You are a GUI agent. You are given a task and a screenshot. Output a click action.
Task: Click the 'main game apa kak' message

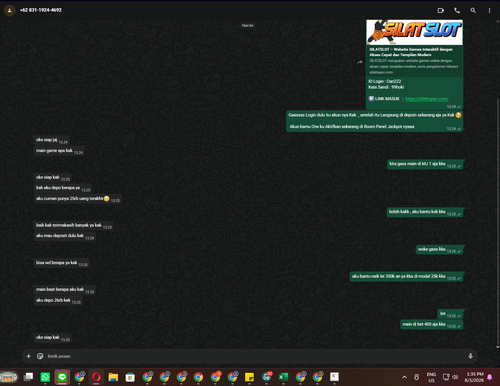[59, 151]
